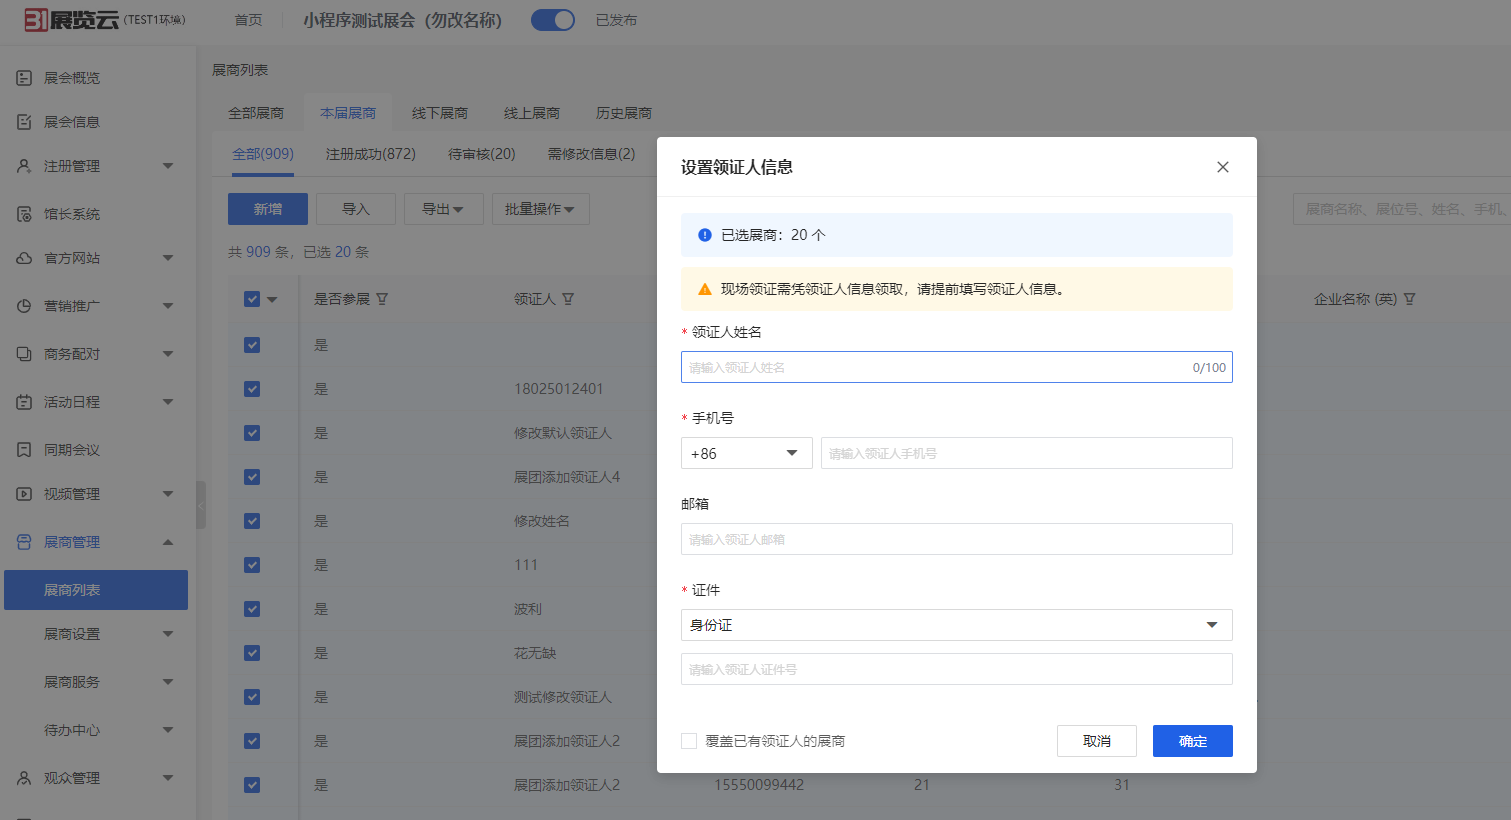1511x820 pixels.
Task: Close the 设置领证人信息 dialog
Action: [1222, 167]
